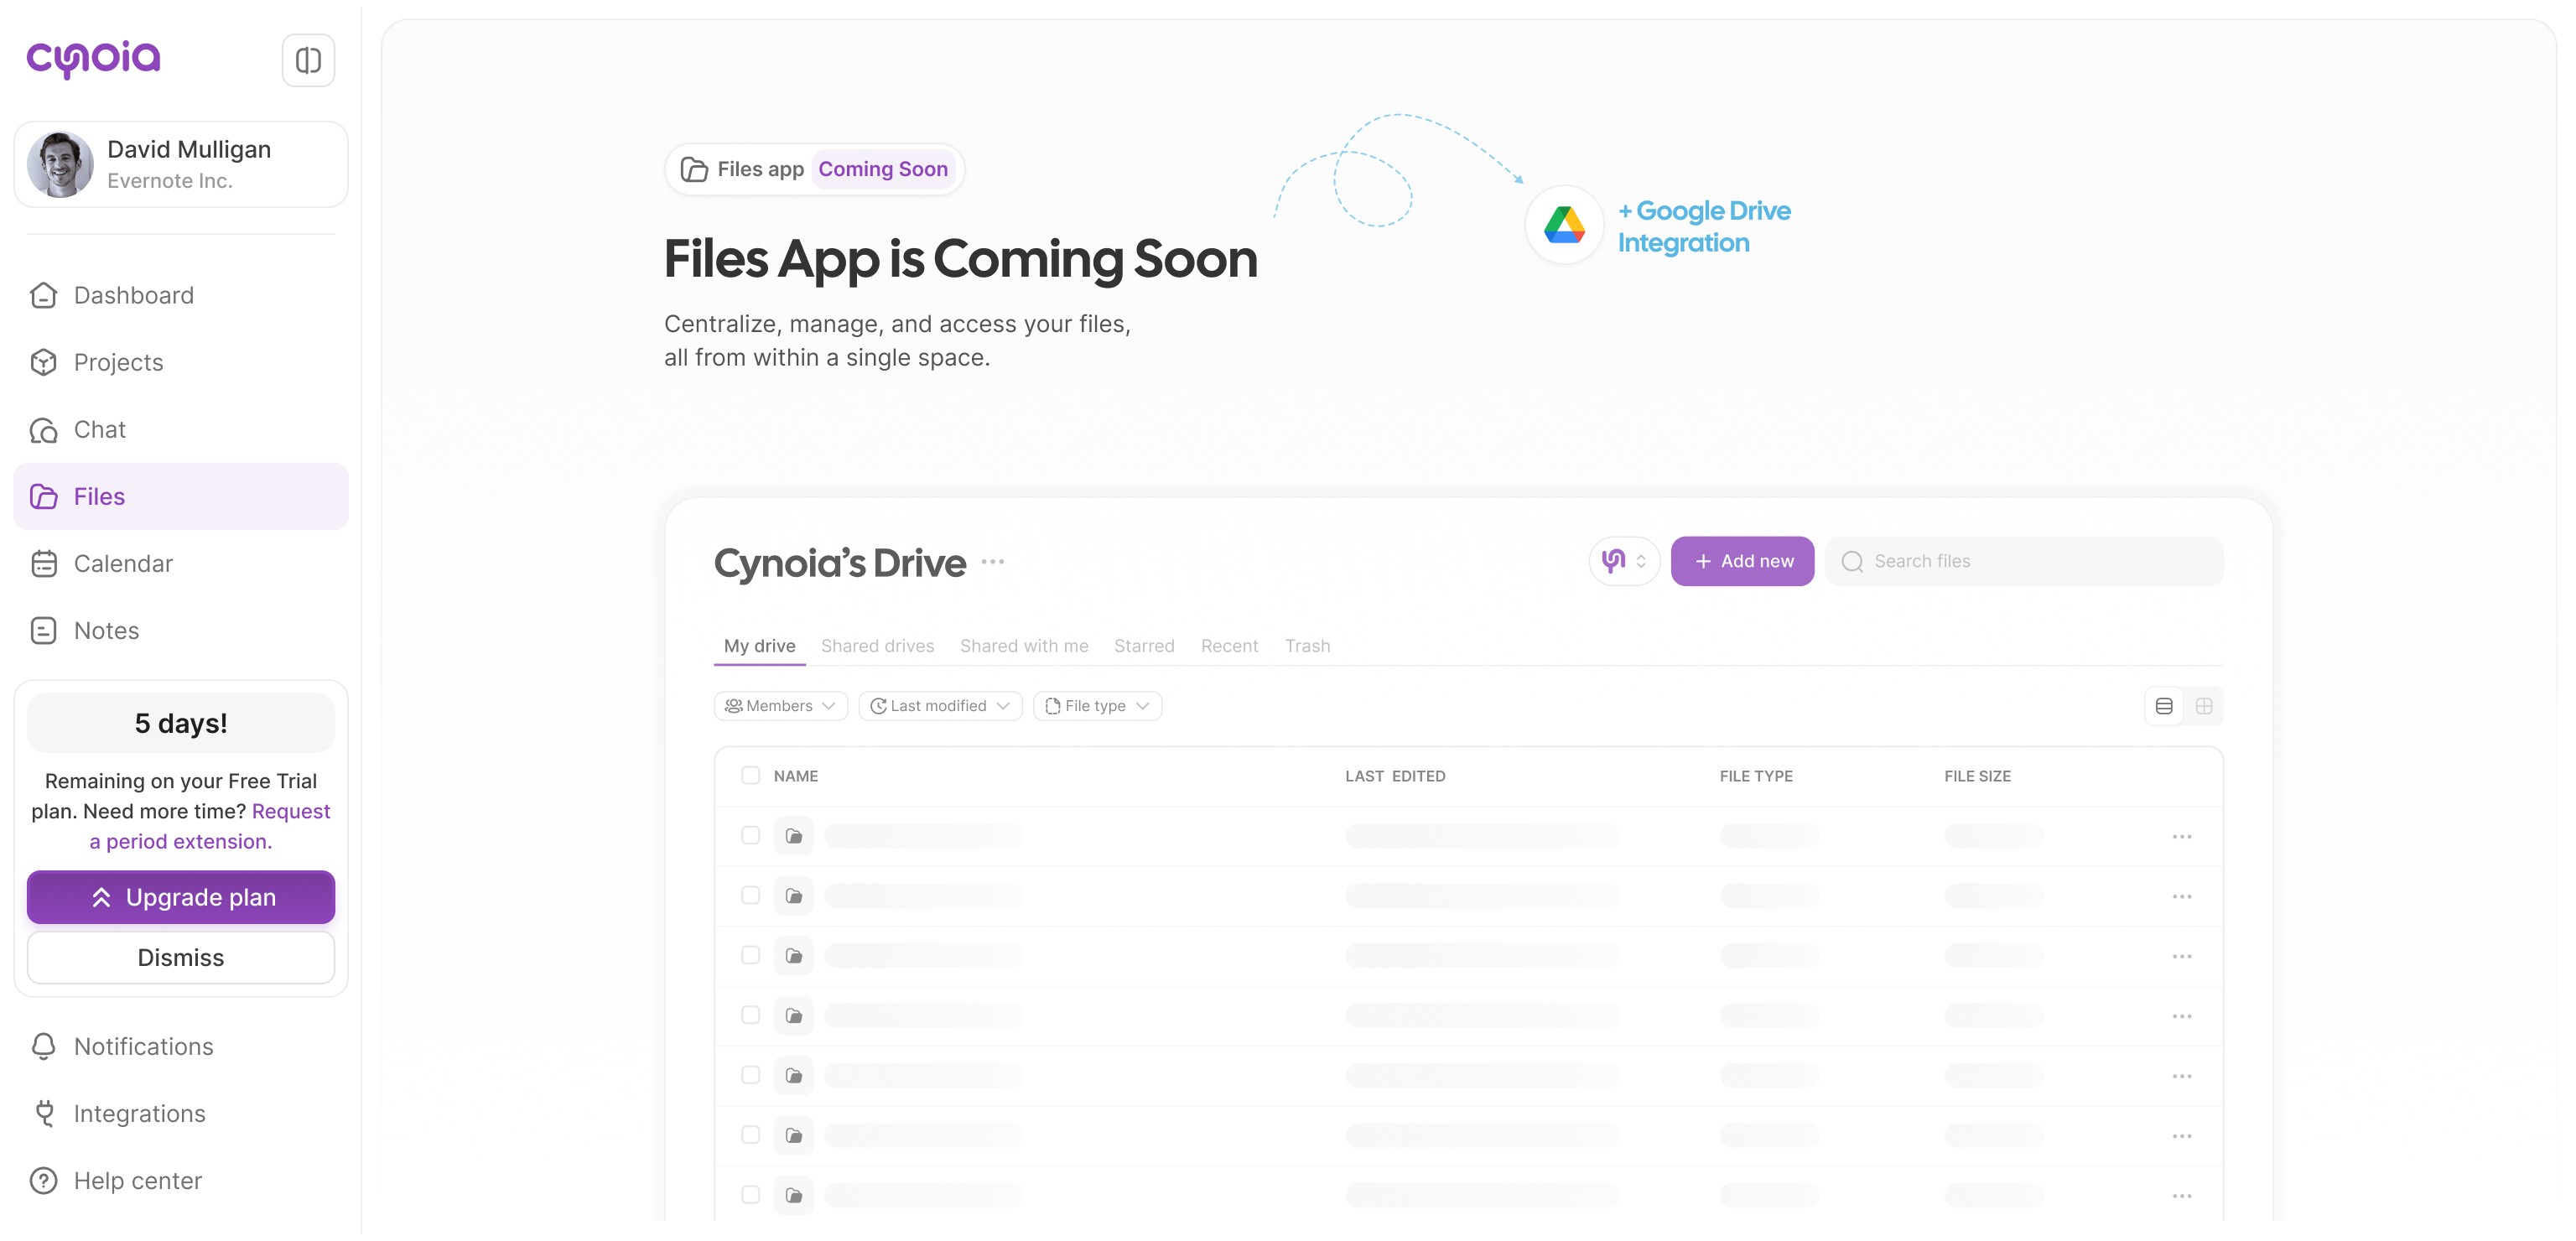The image size is (2576, 1241).
Task: Check the first file row checkbox
Action: coord(750,835)
